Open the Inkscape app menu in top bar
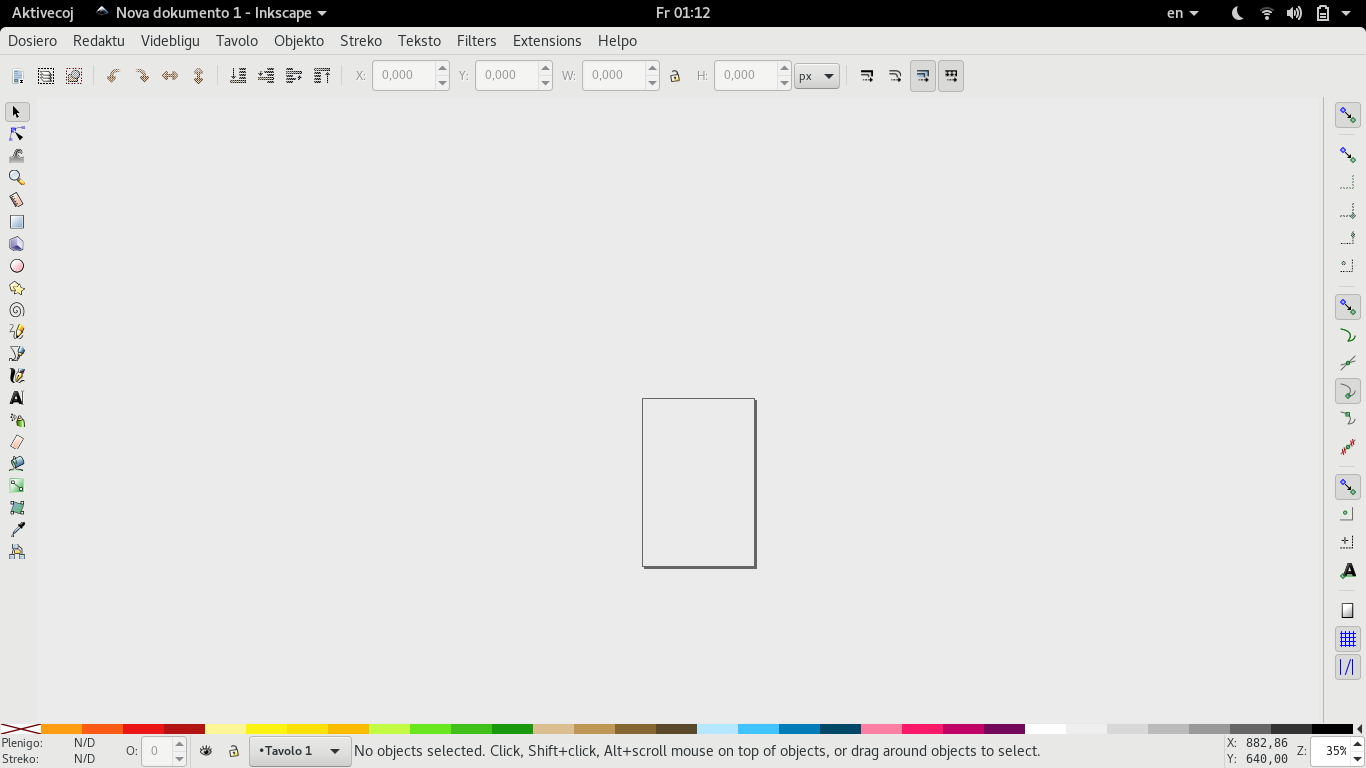1366x768 pixels. click(211, 13)
